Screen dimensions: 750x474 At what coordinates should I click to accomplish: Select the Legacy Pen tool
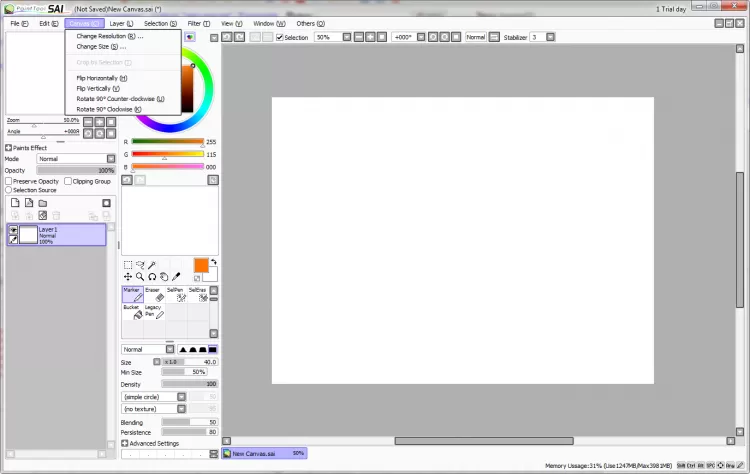pyautogui.click(x=154, y=311)
